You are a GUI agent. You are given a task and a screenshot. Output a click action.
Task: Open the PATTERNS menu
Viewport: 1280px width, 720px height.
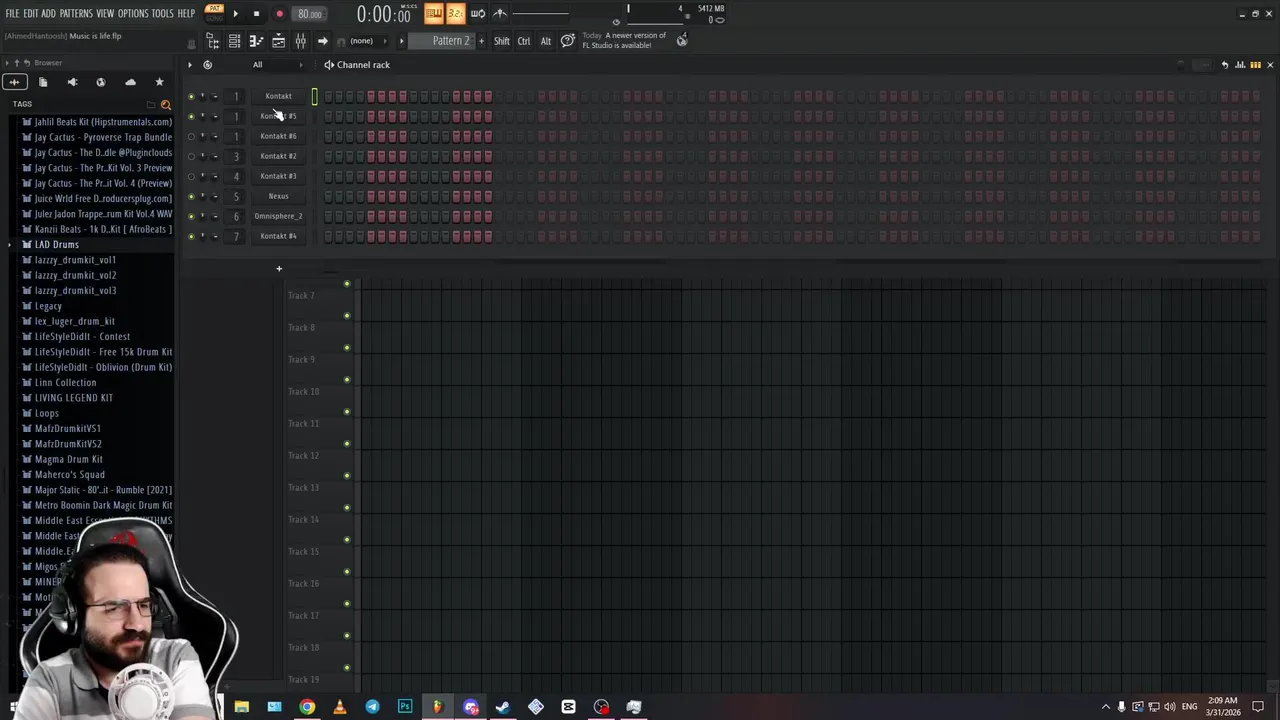click(76, 14)
